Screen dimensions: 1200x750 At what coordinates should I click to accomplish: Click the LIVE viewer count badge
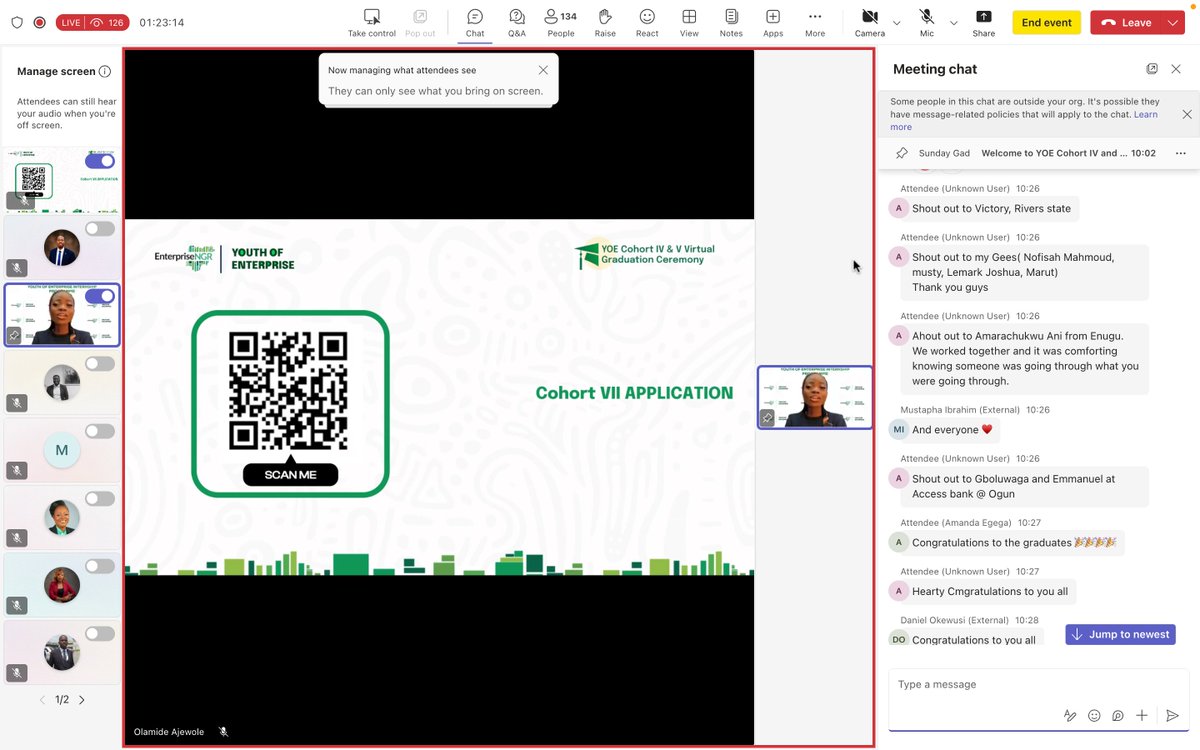(x=92, y=22)
